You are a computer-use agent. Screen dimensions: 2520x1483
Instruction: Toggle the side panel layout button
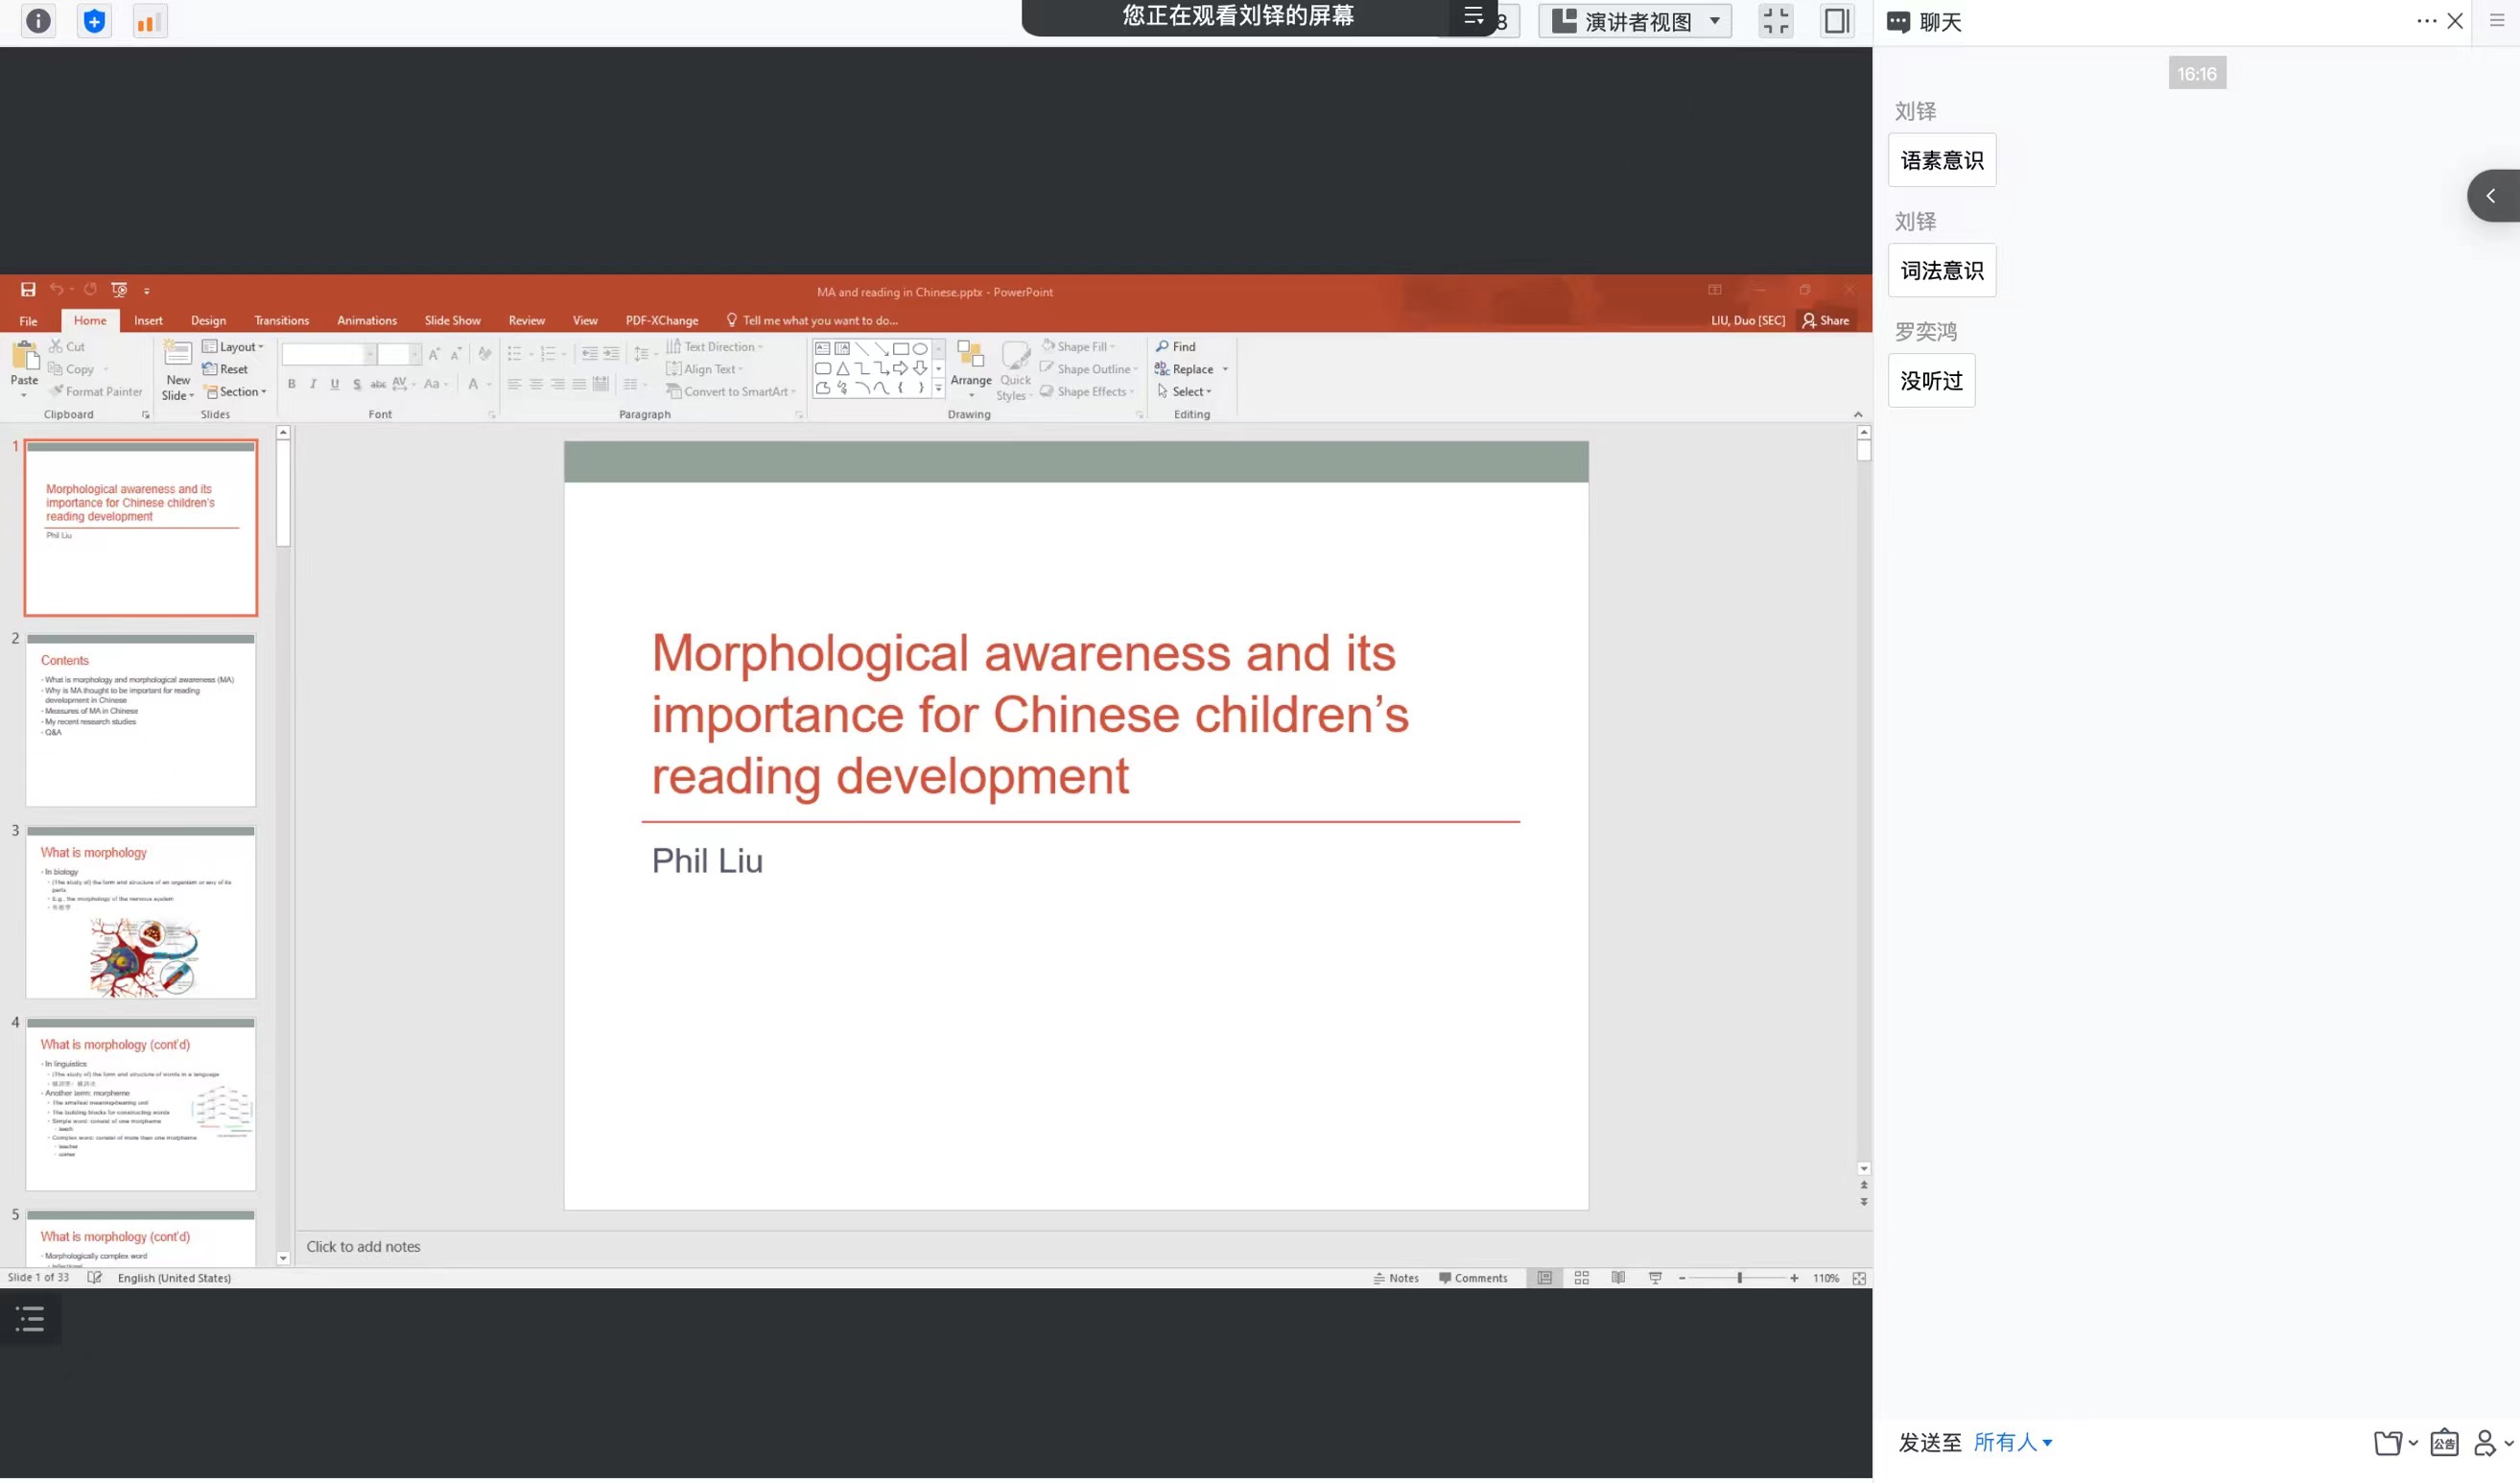click(1836, 21)
